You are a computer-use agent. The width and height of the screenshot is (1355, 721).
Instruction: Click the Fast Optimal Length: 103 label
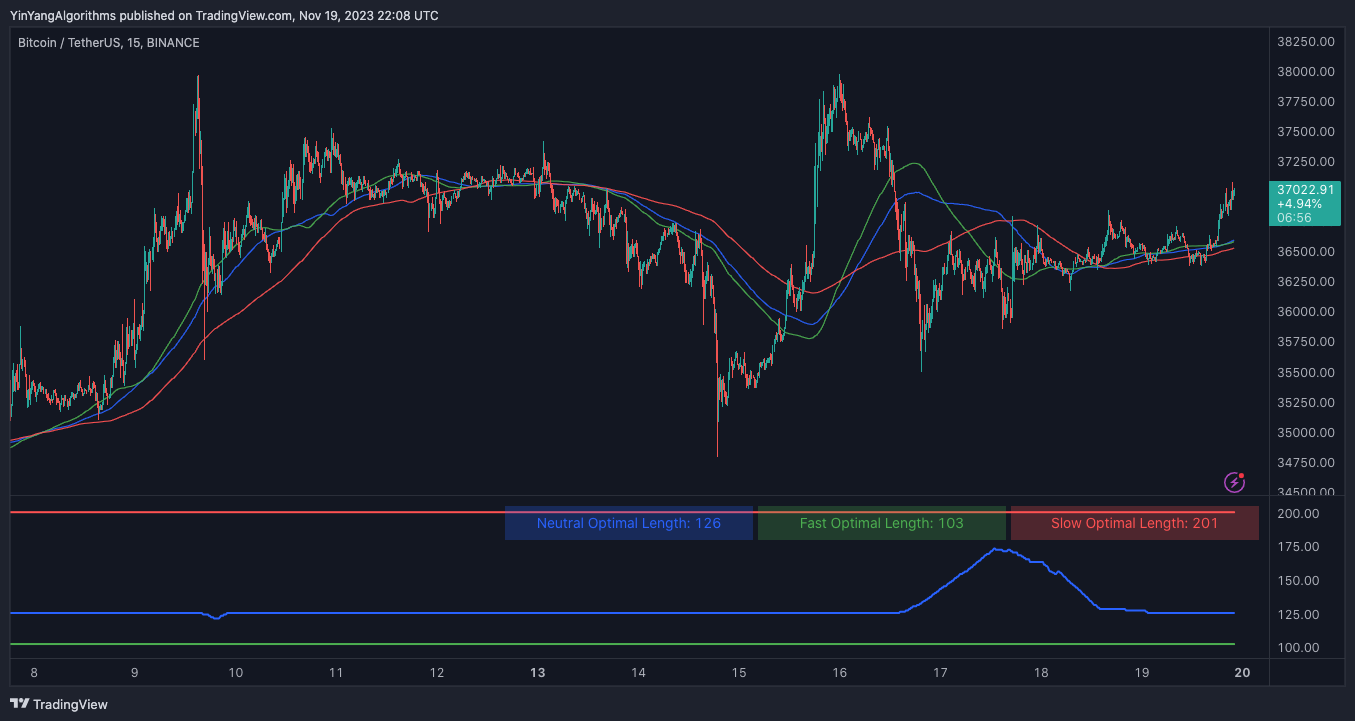point(882,523)
